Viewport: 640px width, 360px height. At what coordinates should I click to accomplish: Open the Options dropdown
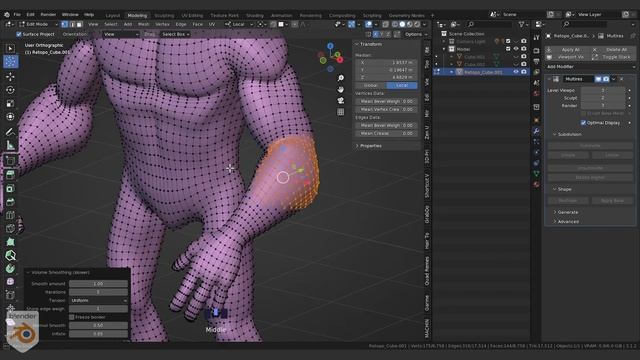coord(415,34)
